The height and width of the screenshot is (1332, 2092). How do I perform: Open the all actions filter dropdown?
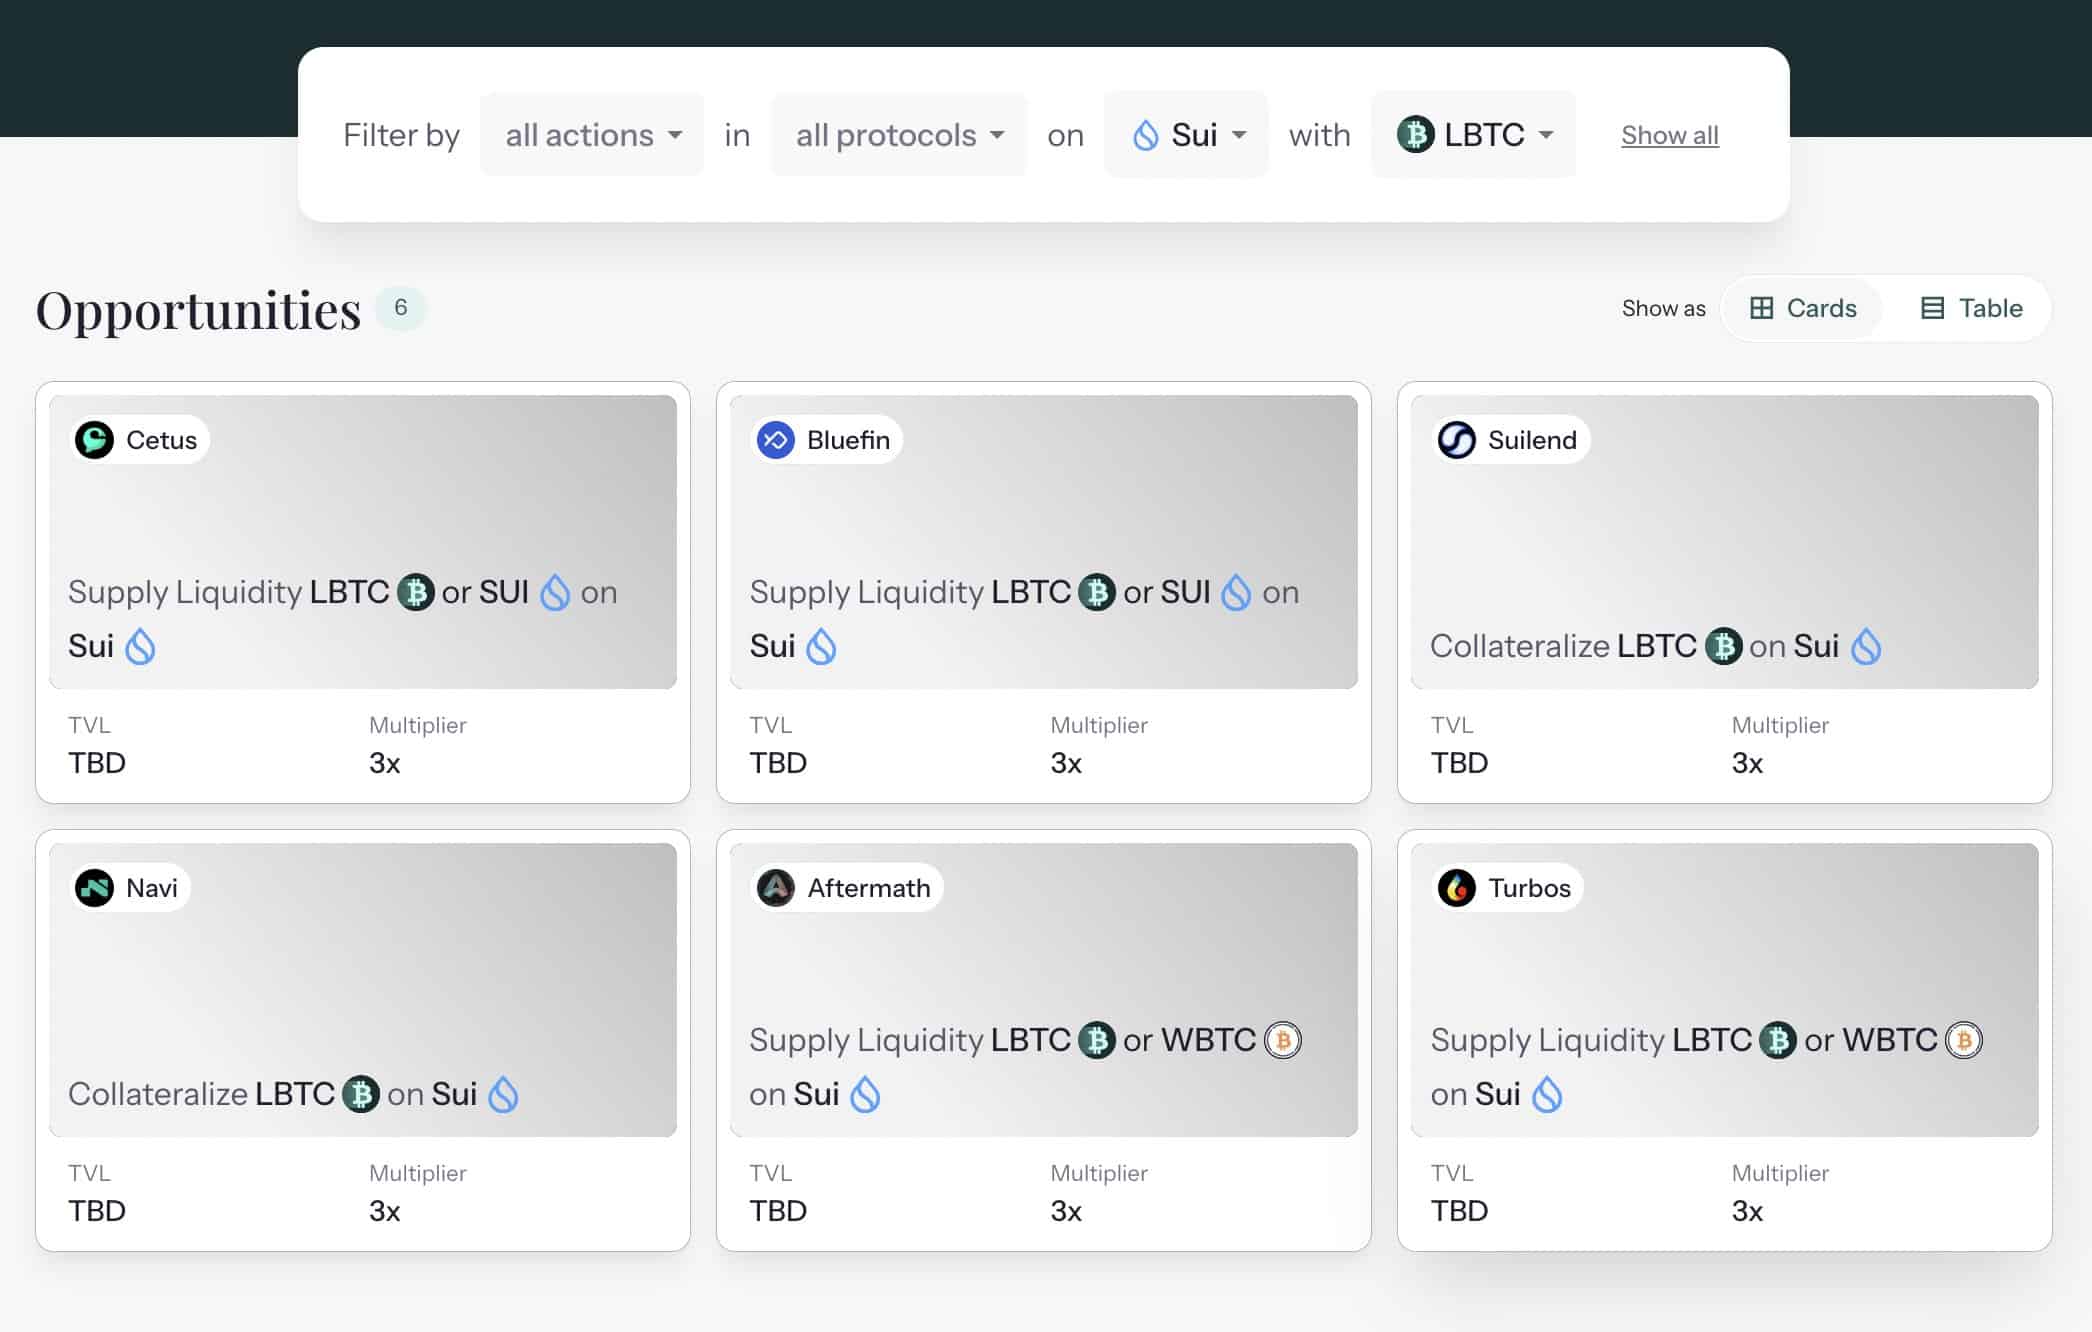point(592,135)
